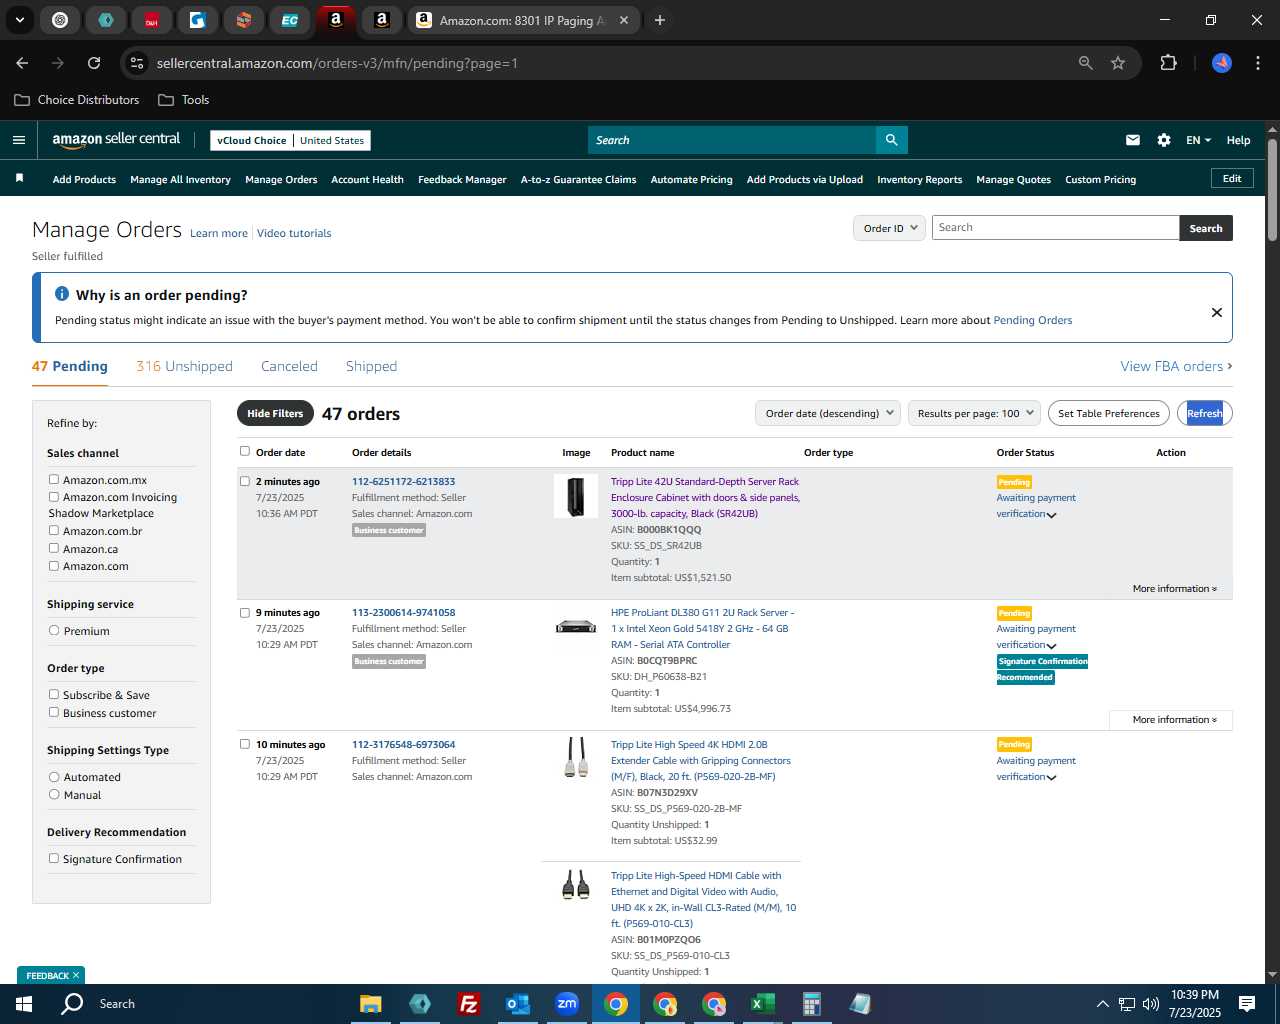Open Outlook from the taskbar

point(517,1004)
